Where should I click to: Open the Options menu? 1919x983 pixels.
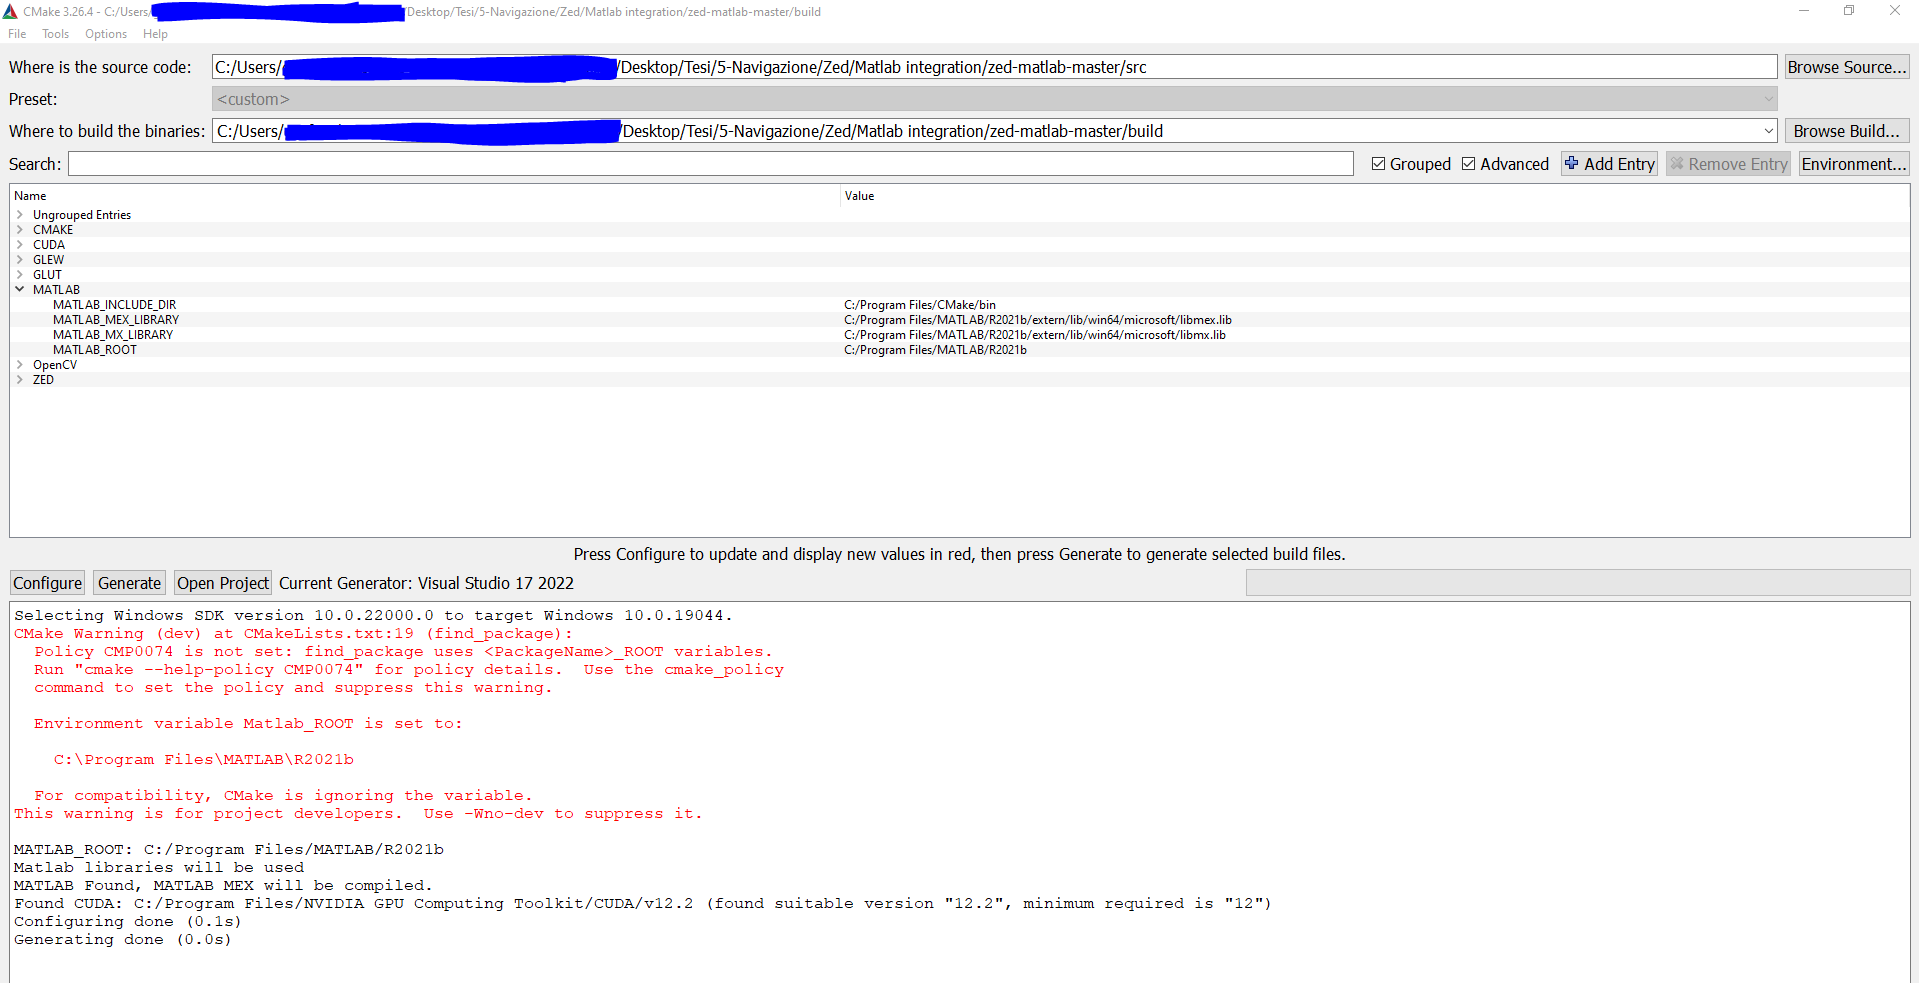[x=106, y=34]
